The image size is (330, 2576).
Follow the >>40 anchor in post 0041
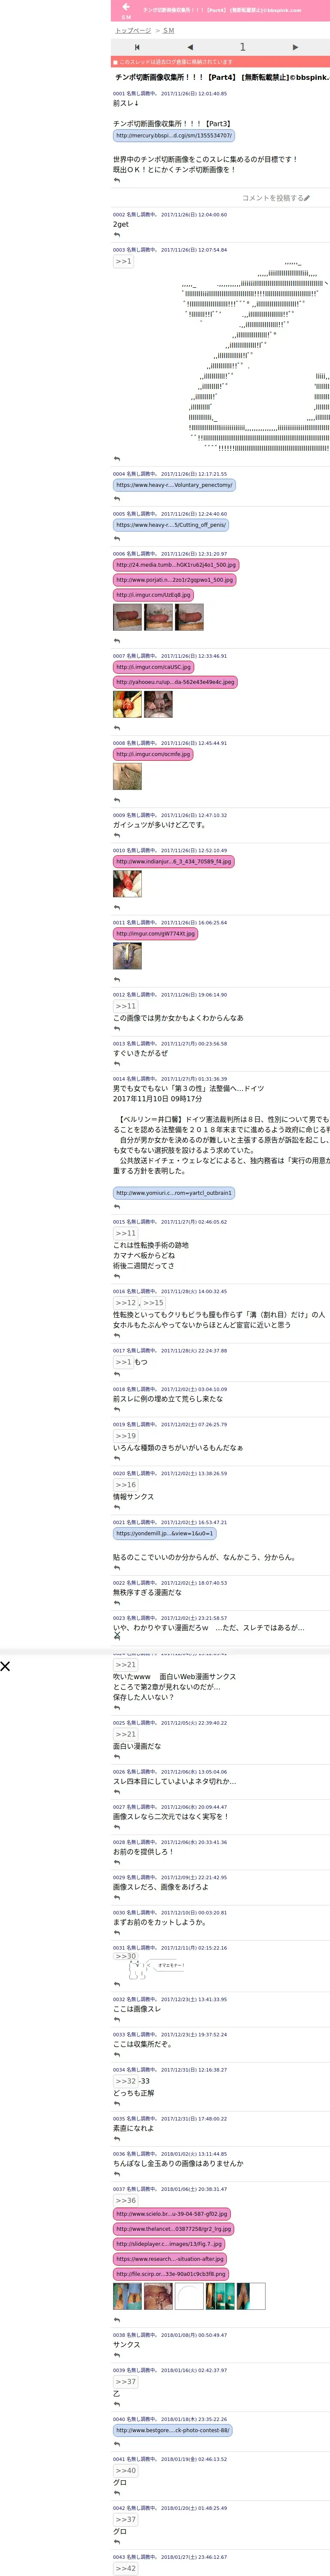coord(125,2471)
